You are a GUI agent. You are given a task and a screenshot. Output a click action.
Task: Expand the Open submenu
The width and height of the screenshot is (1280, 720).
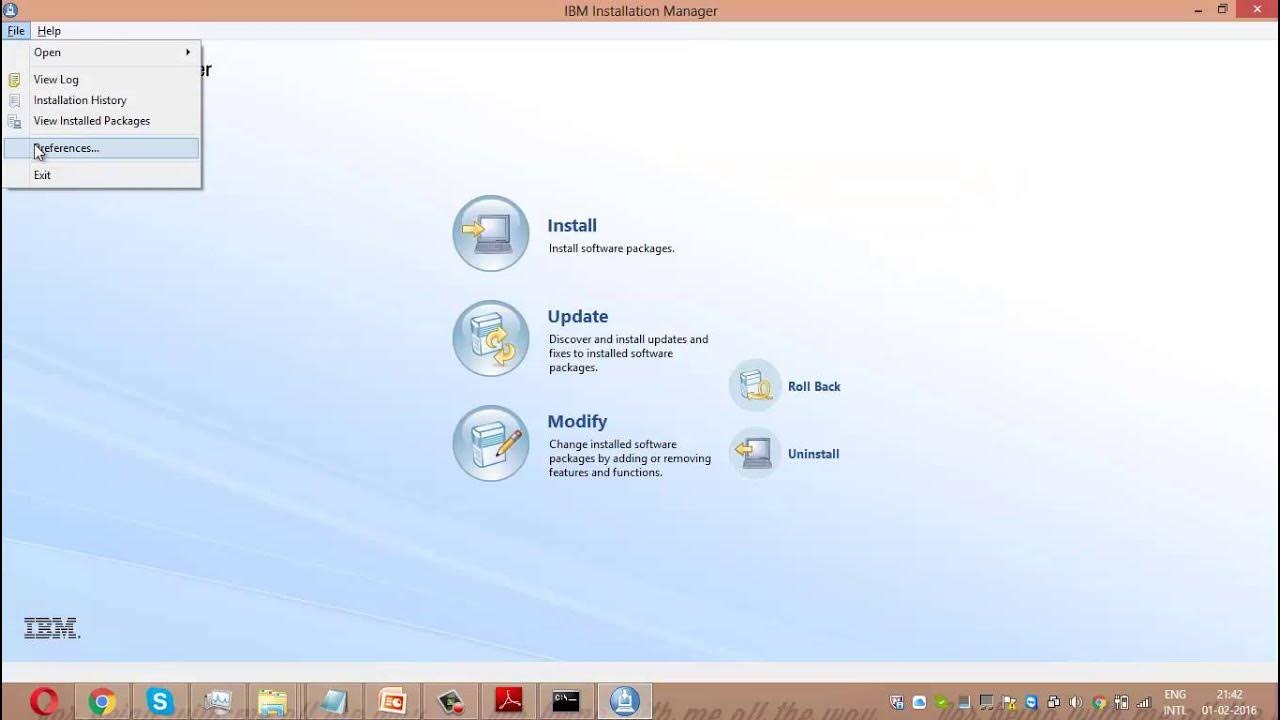(x=102, y=52)
